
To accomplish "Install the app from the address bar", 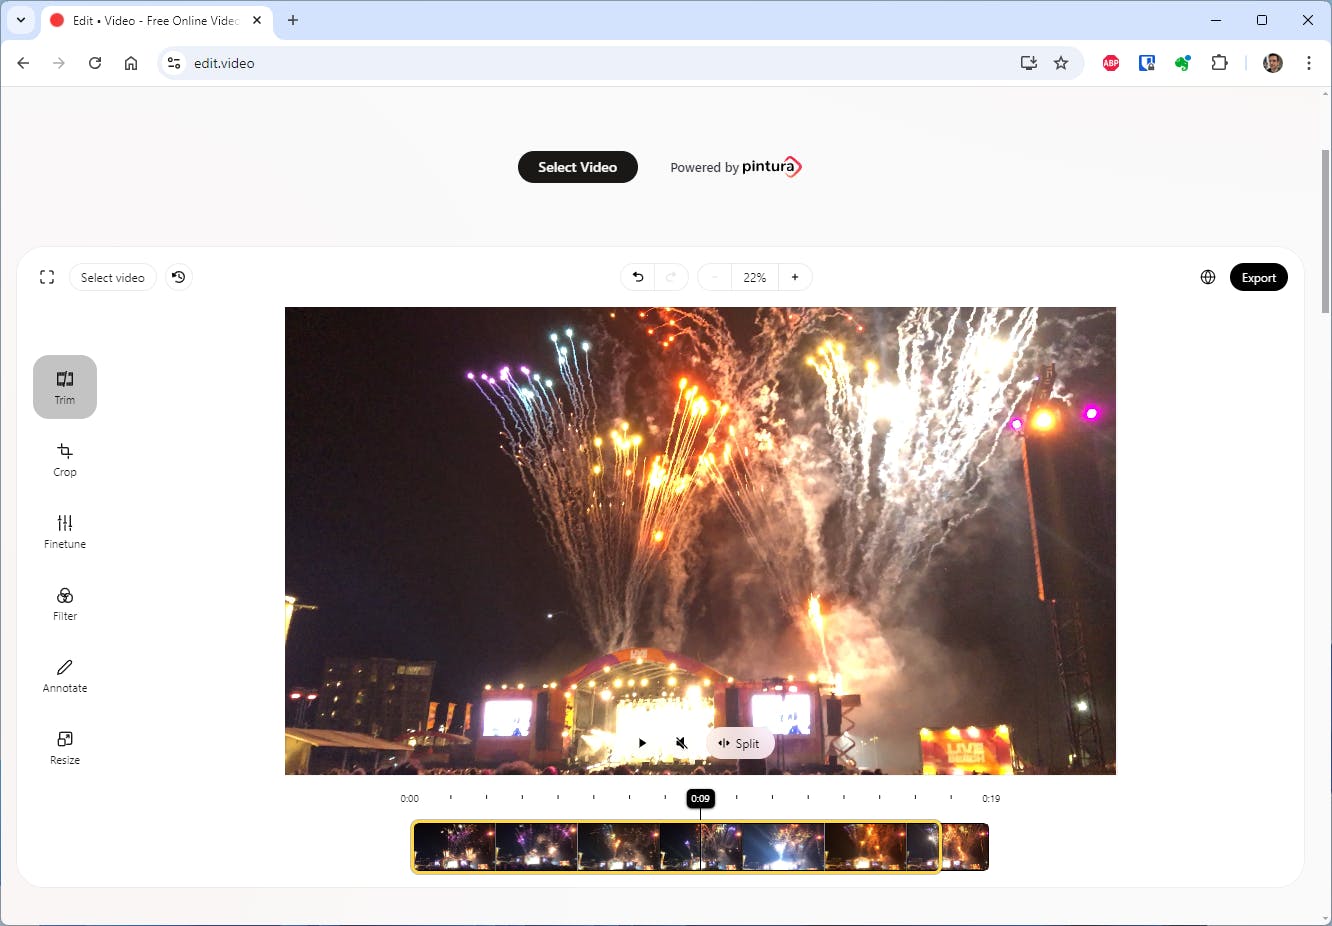I will 1028,63.
